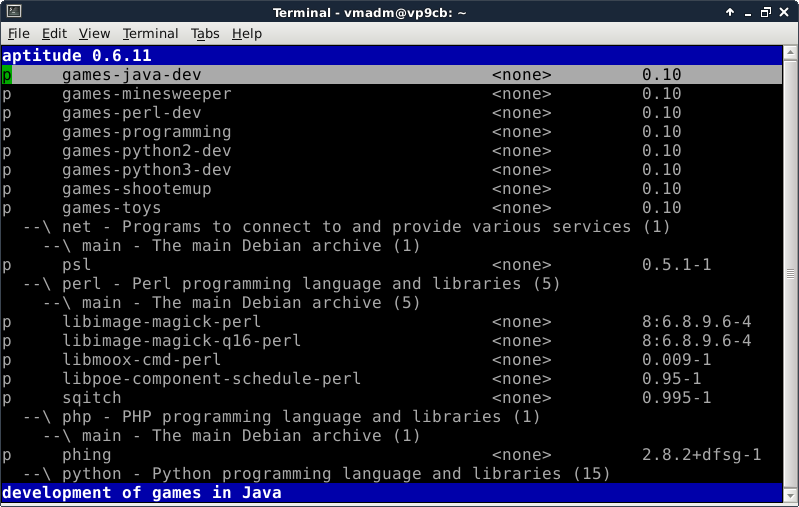799x507 pixels.
Task: Select the psl package entry
Action: 76,265
